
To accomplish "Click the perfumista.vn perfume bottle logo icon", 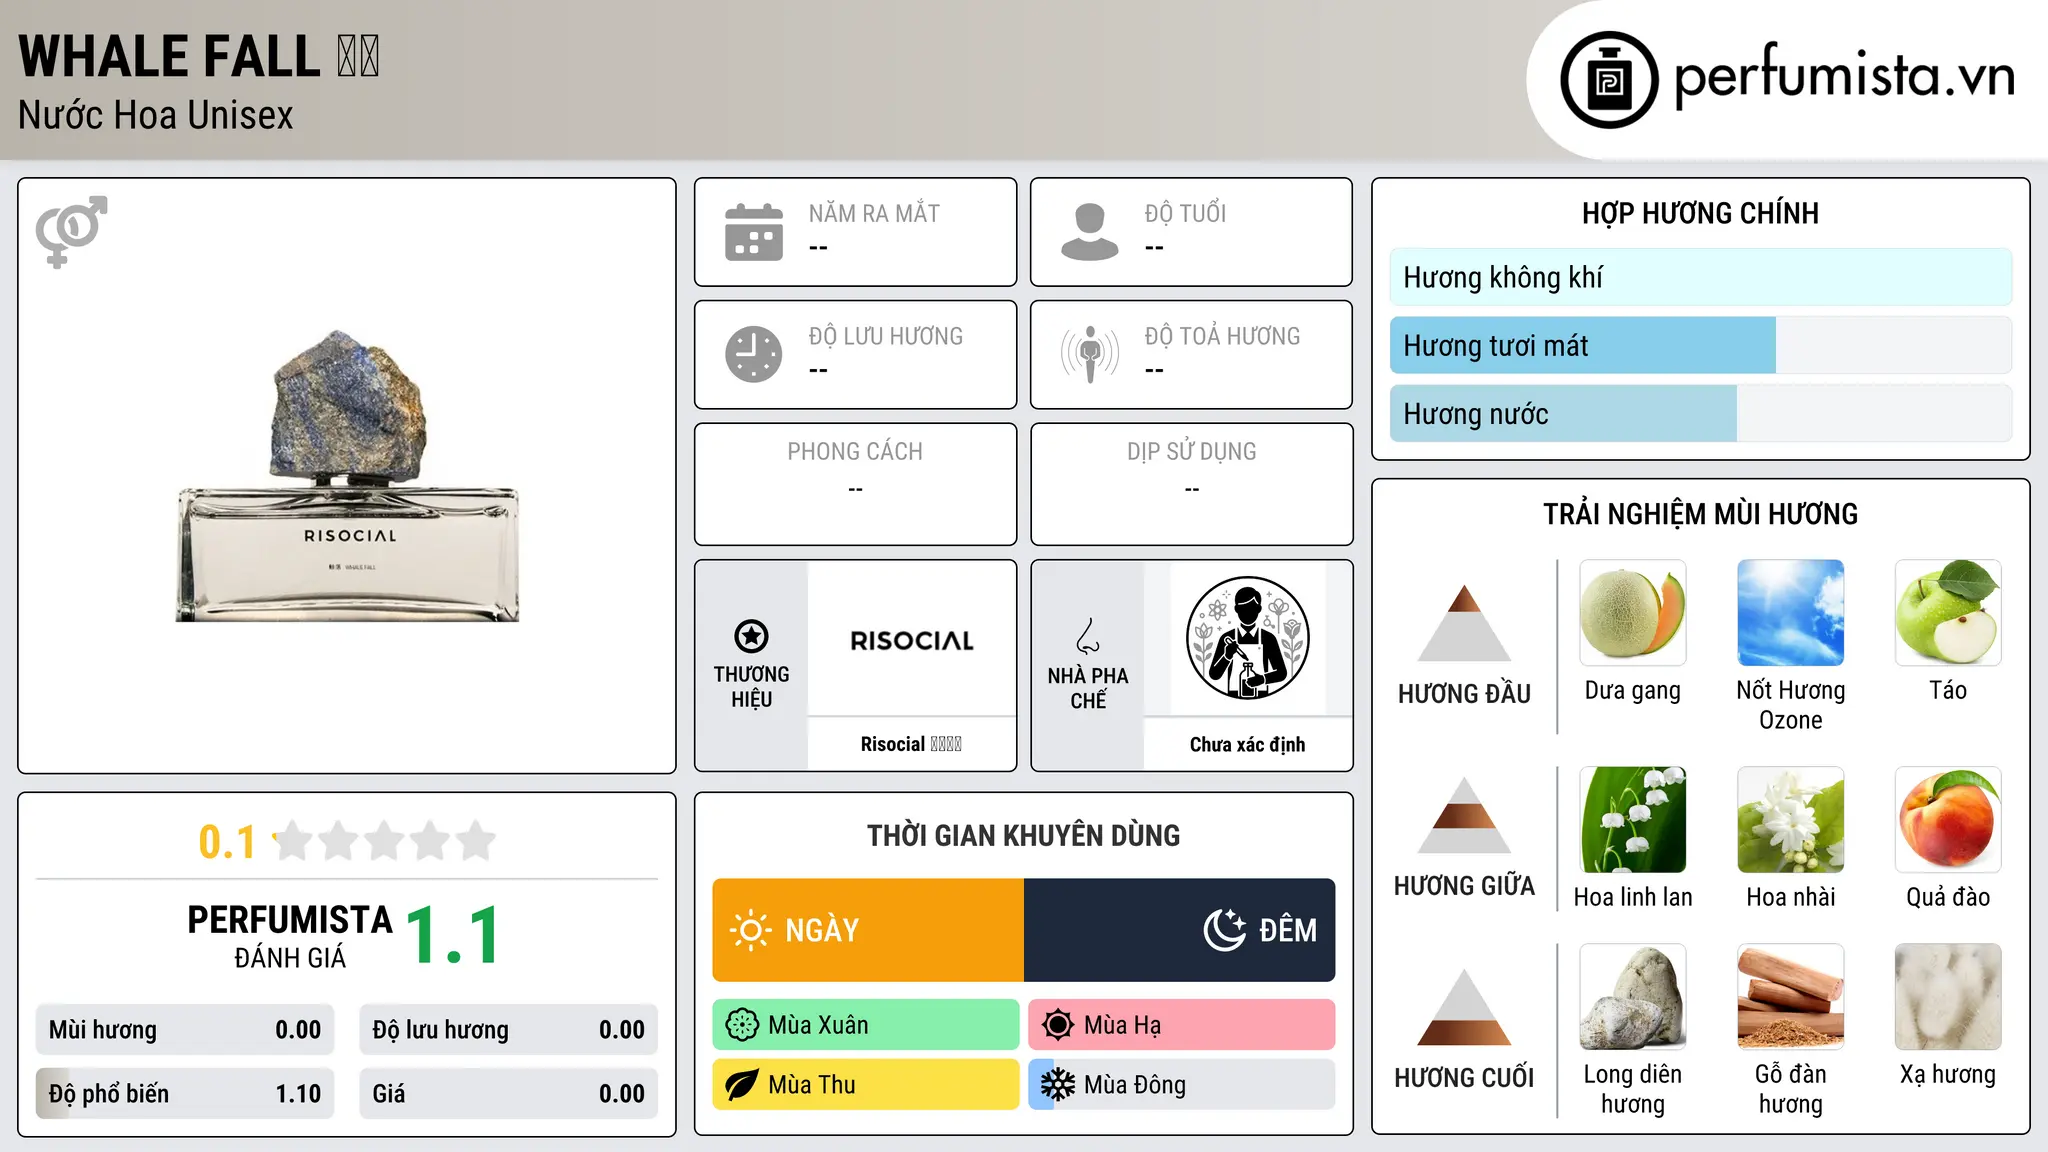I will pyautogui.click(x=1609, y=80).
